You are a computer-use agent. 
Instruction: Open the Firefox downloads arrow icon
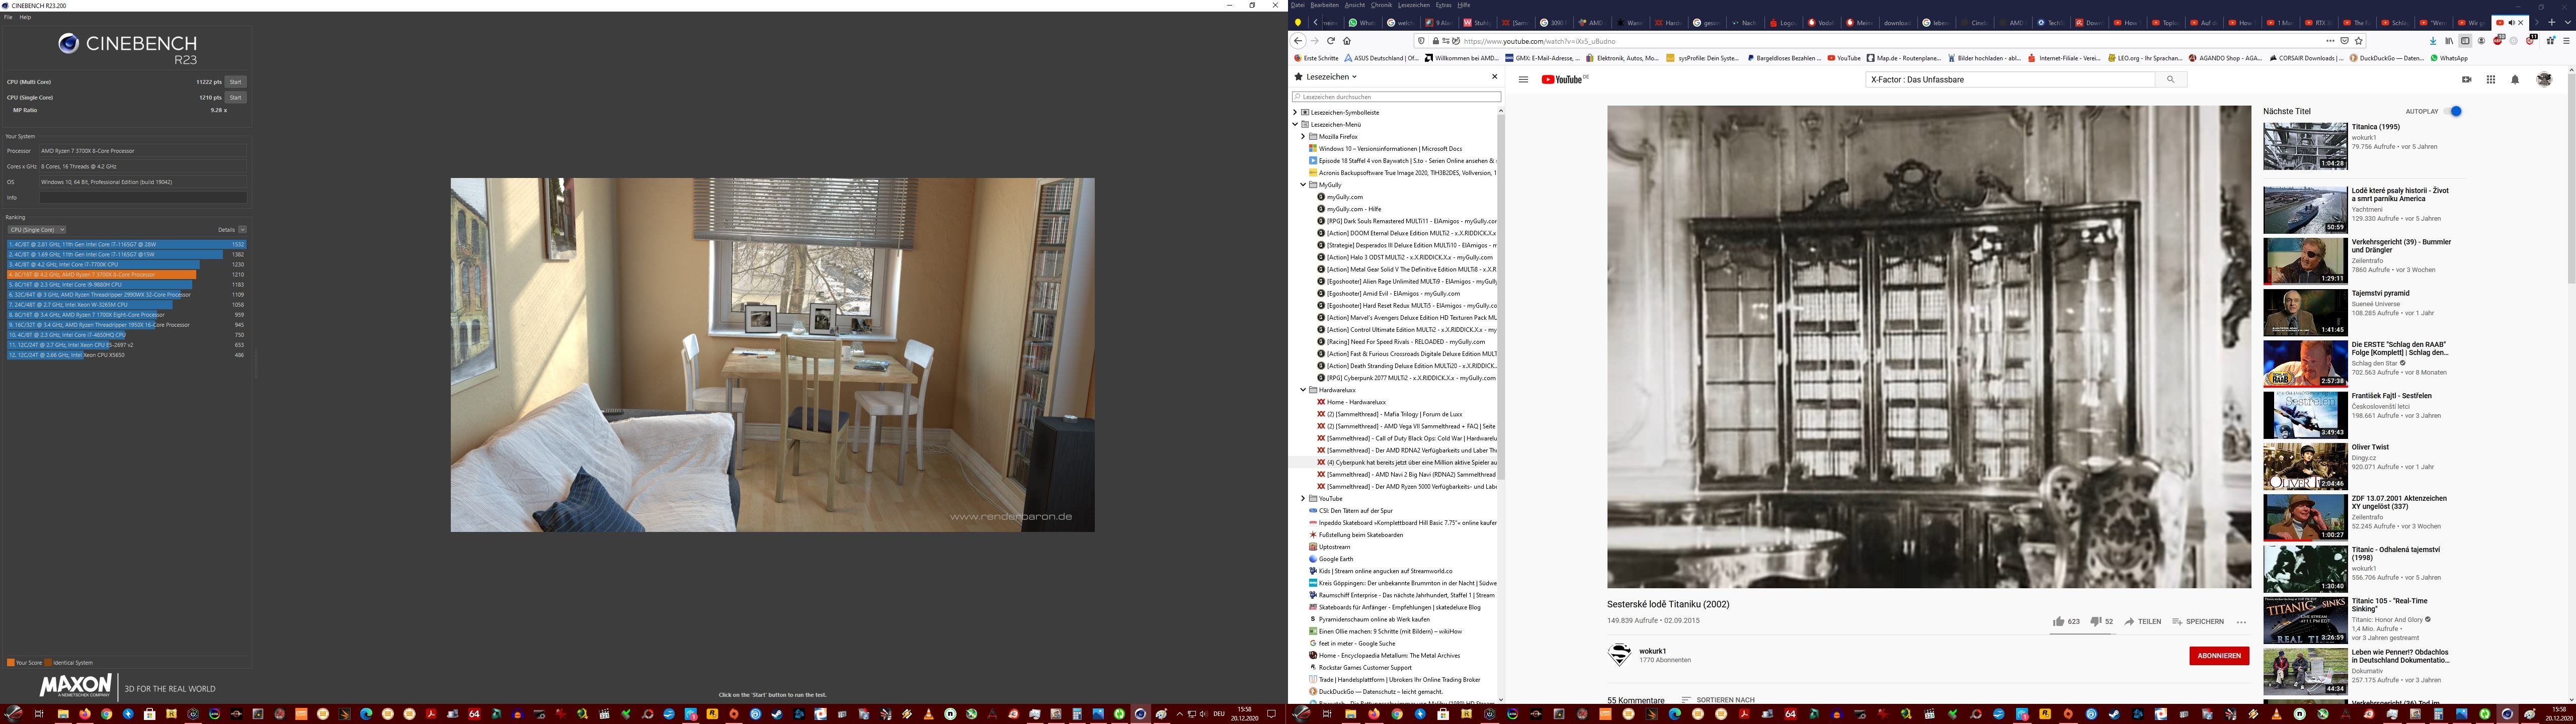[x=2433, y=41]
